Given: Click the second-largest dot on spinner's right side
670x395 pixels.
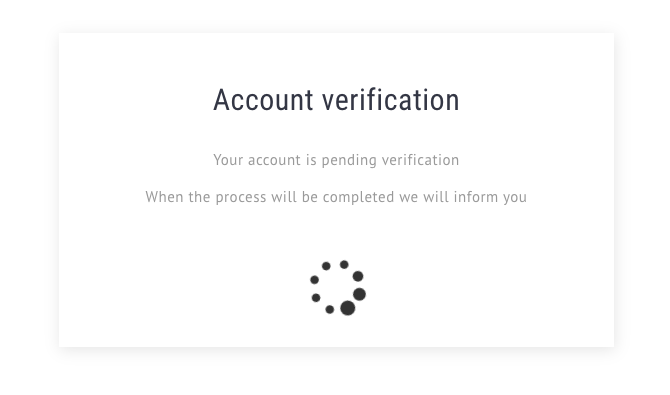Looking at the screenshot, I should (x=359, y=294).
